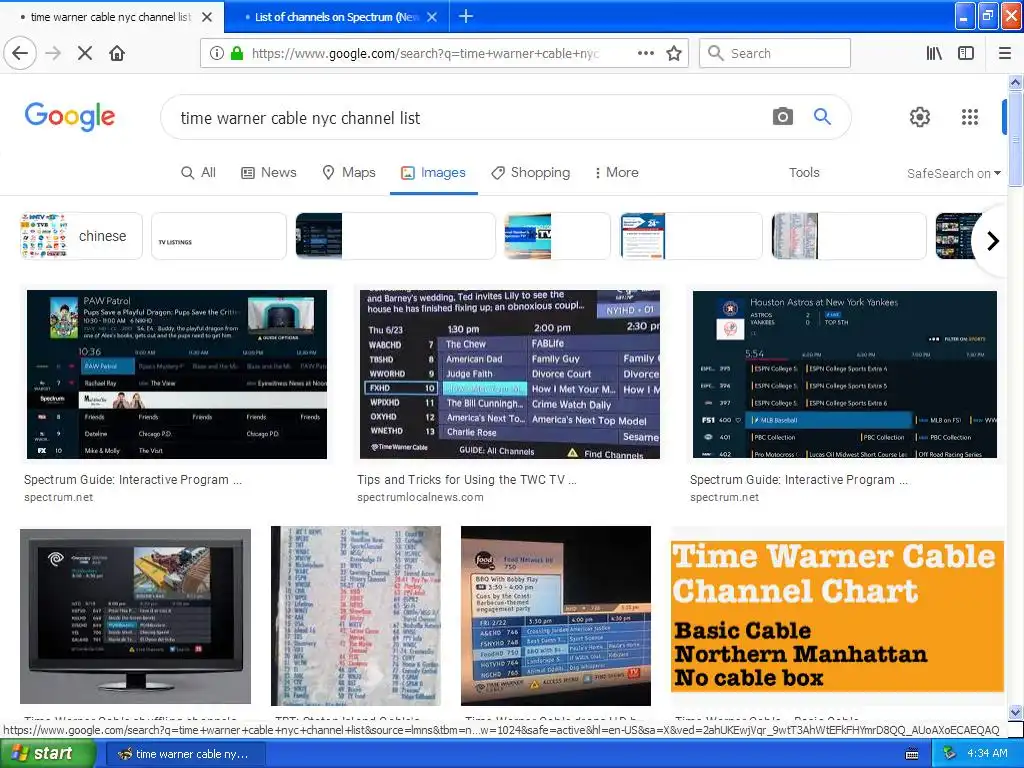Open the printed channel list photo
Viewport: 1024px width, 768px height.
click(x=356, y=616)
